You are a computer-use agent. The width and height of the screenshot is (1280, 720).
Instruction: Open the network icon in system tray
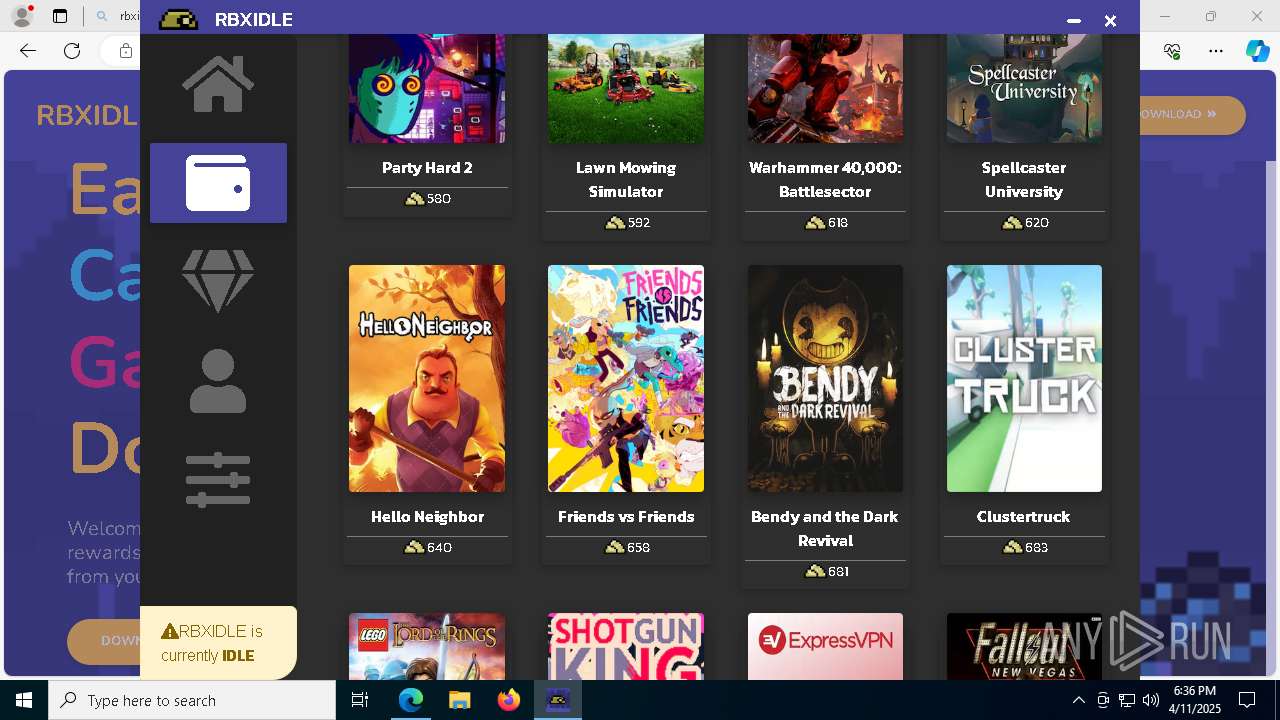pos(1127,700)
